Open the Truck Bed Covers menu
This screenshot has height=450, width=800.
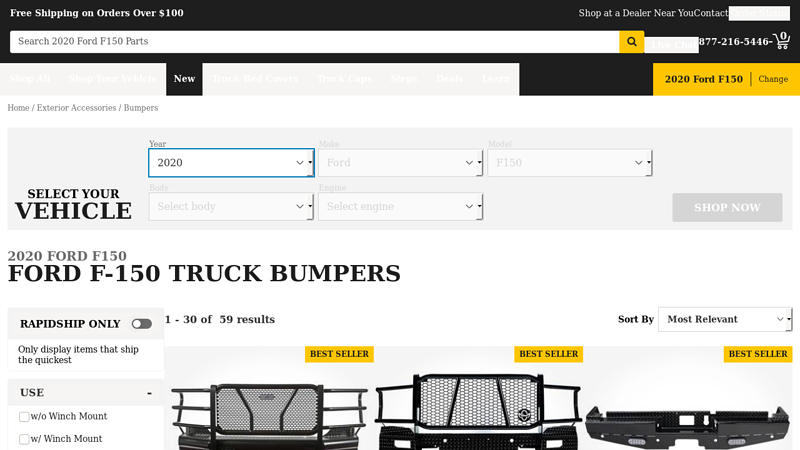click(255, 79)
